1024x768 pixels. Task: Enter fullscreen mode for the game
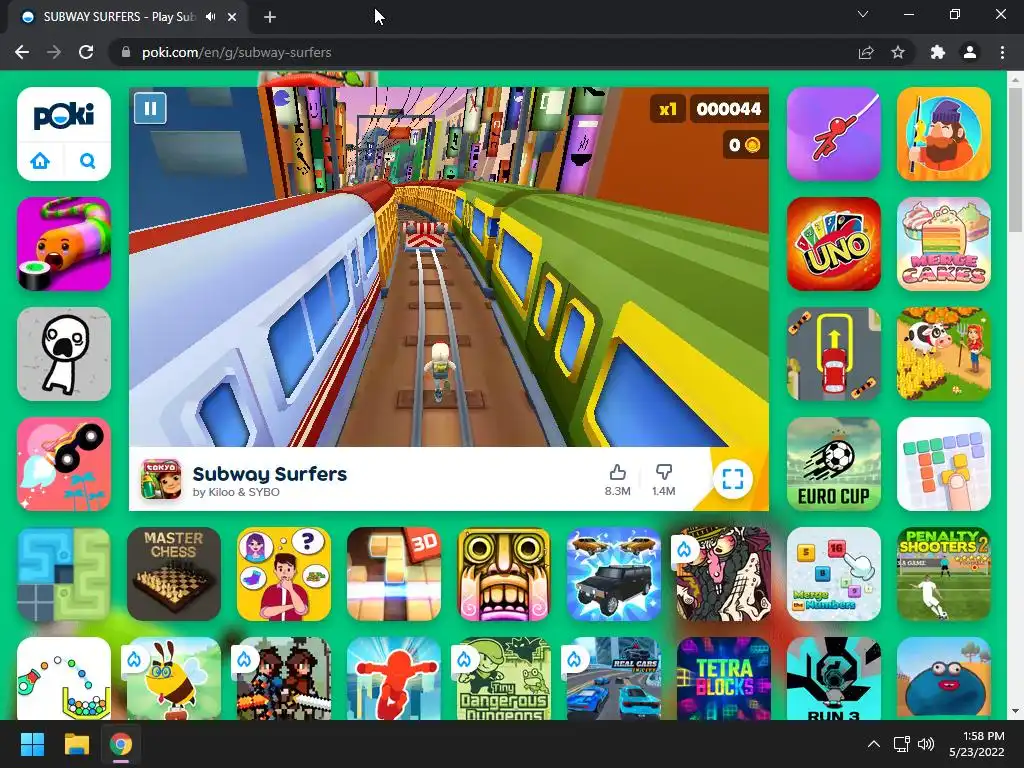[733, 479]
